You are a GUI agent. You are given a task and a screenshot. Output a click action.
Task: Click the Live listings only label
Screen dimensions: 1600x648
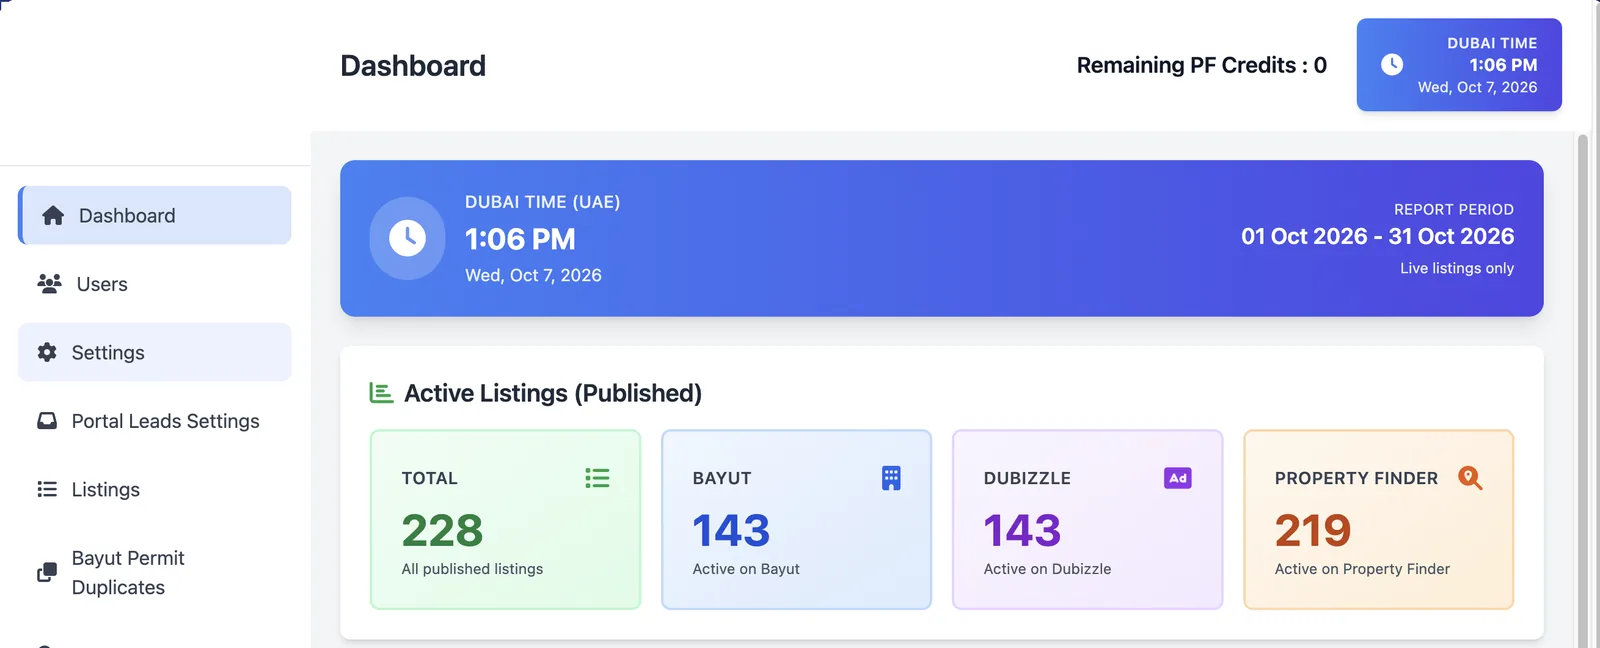pos(1457,268)
